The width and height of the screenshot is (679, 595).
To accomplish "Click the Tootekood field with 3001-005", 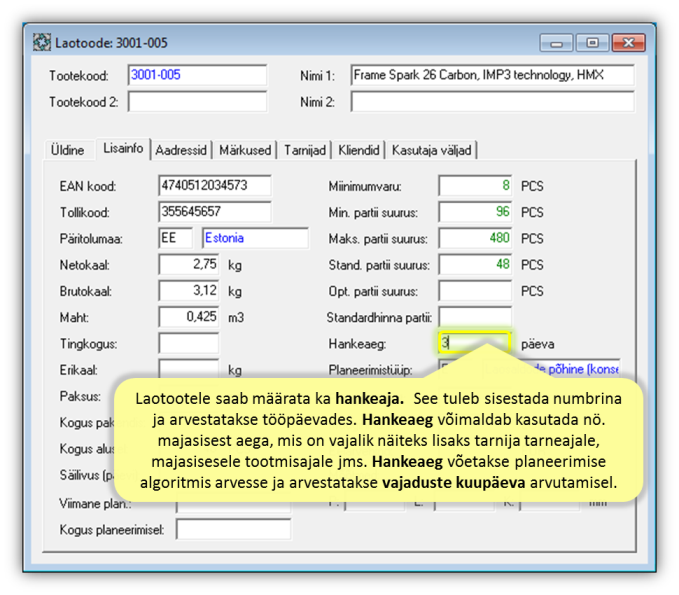I will pos(197,75).
